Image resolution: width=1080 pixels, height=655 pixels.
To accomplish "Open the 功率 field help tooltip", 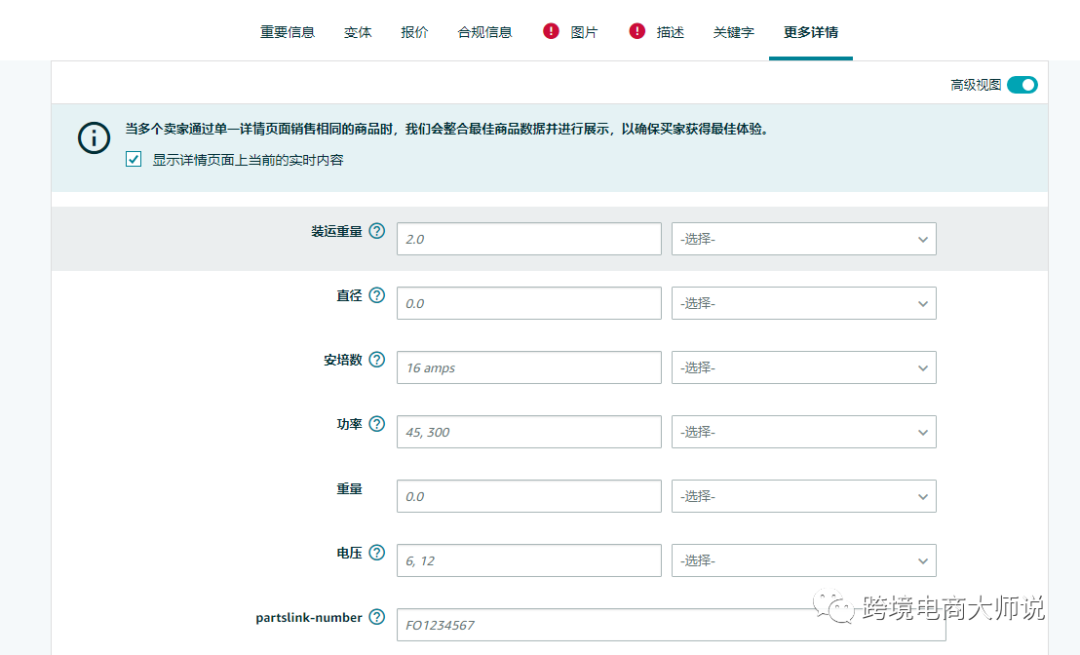I will [376, 423].
